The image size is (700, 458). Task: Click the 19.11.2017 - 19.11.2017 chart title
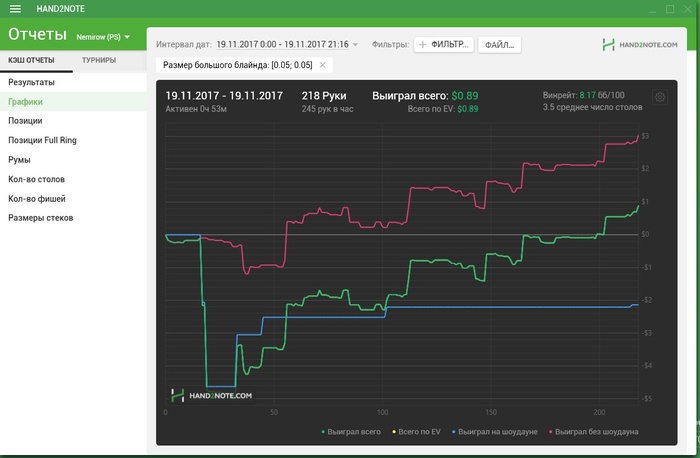(x=224, y=96)
